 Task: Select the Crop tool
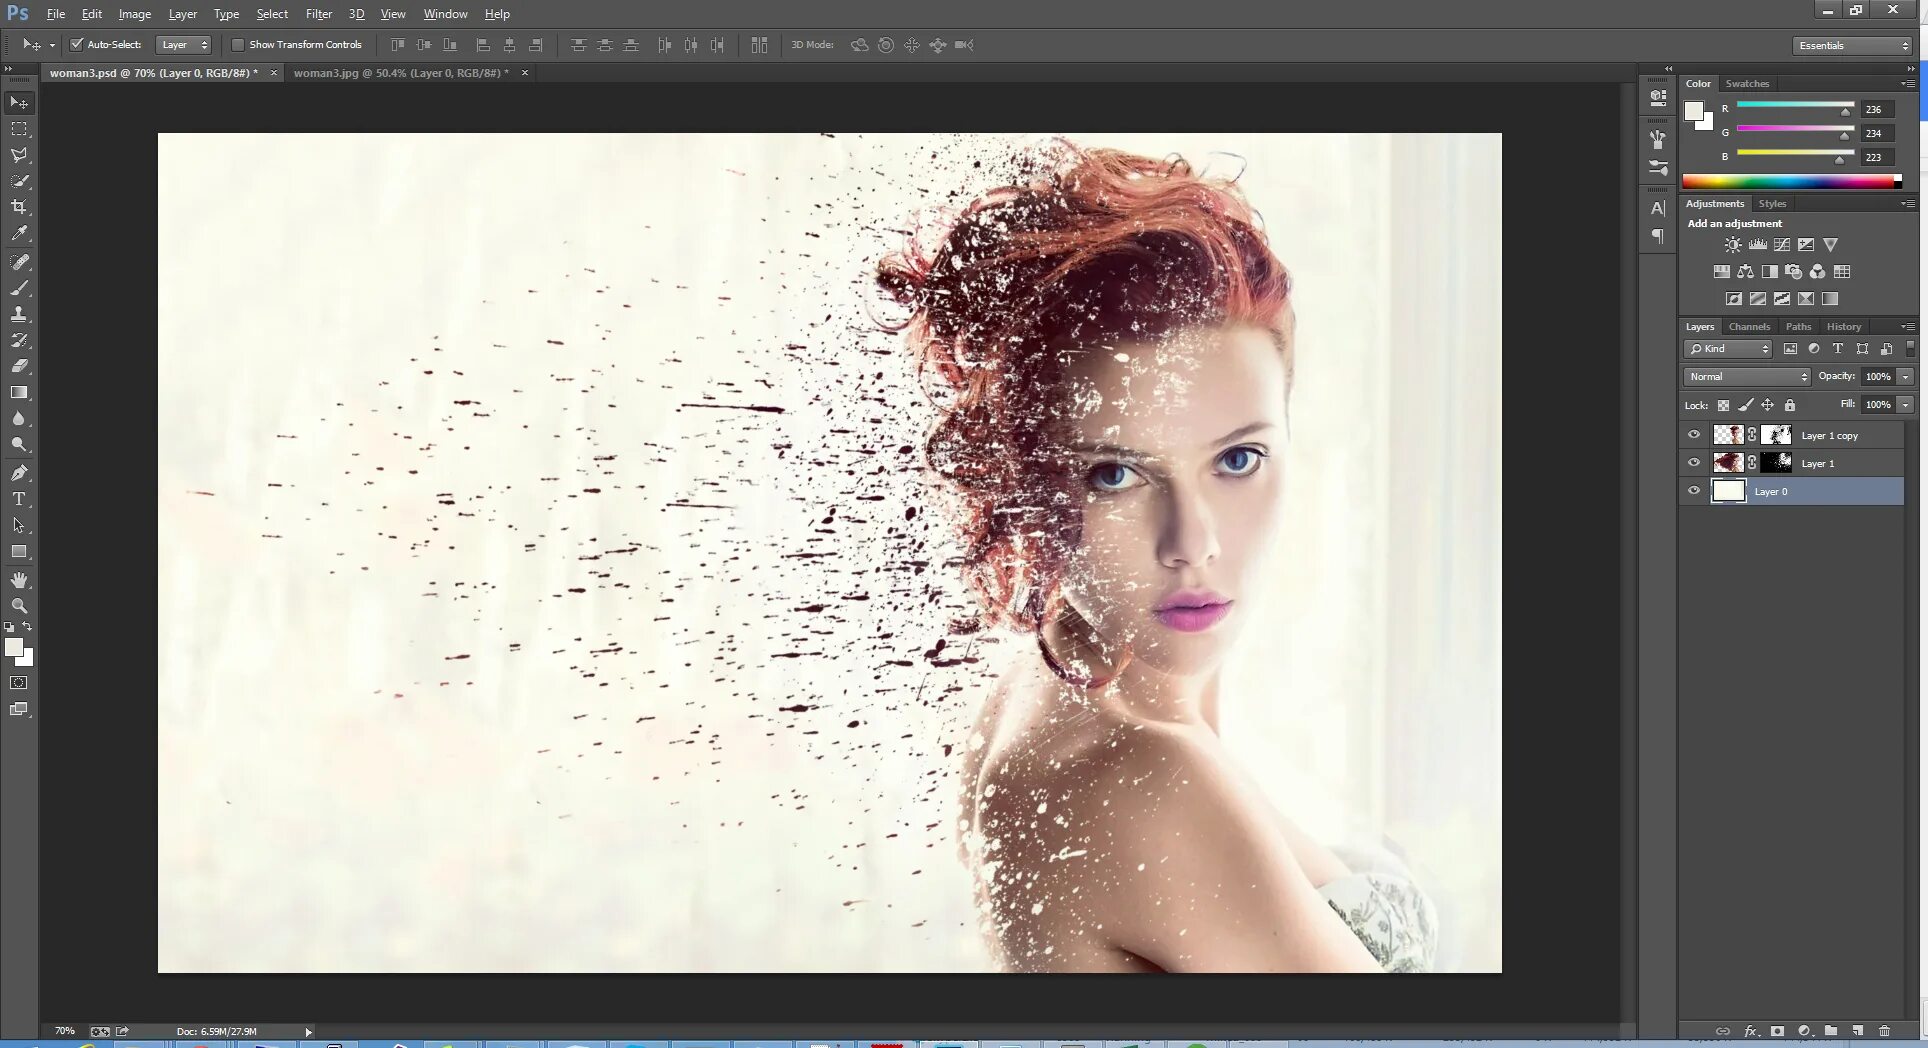(x=19, y=207)
